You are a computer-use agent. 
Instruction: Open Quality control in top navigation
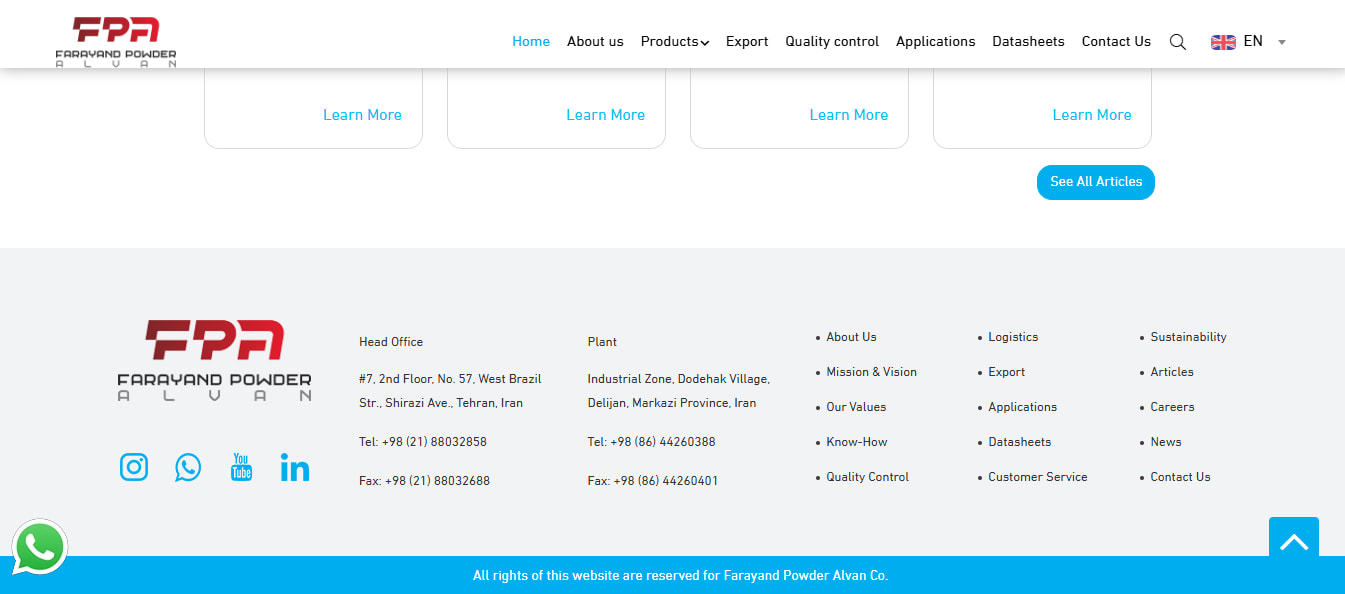[832, 42]
